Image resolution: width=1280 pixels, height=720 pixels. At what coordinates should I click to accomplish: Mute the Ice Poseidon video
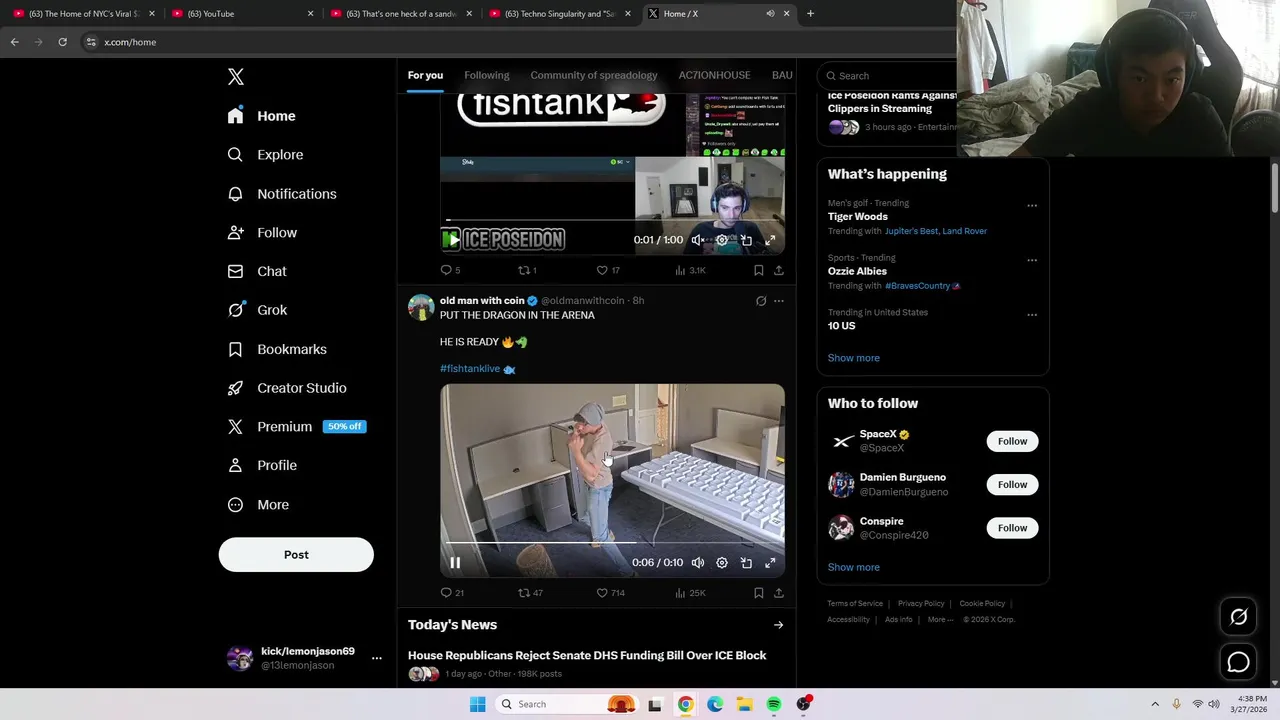(698, 240)
